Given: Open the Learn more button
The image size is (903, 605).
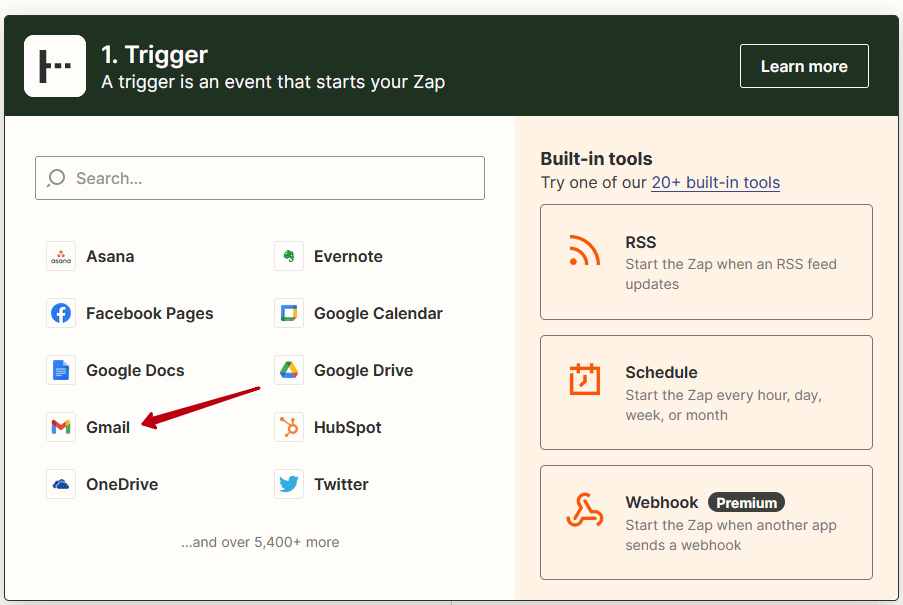Looking at the screenshot, I should pos(804,66).
